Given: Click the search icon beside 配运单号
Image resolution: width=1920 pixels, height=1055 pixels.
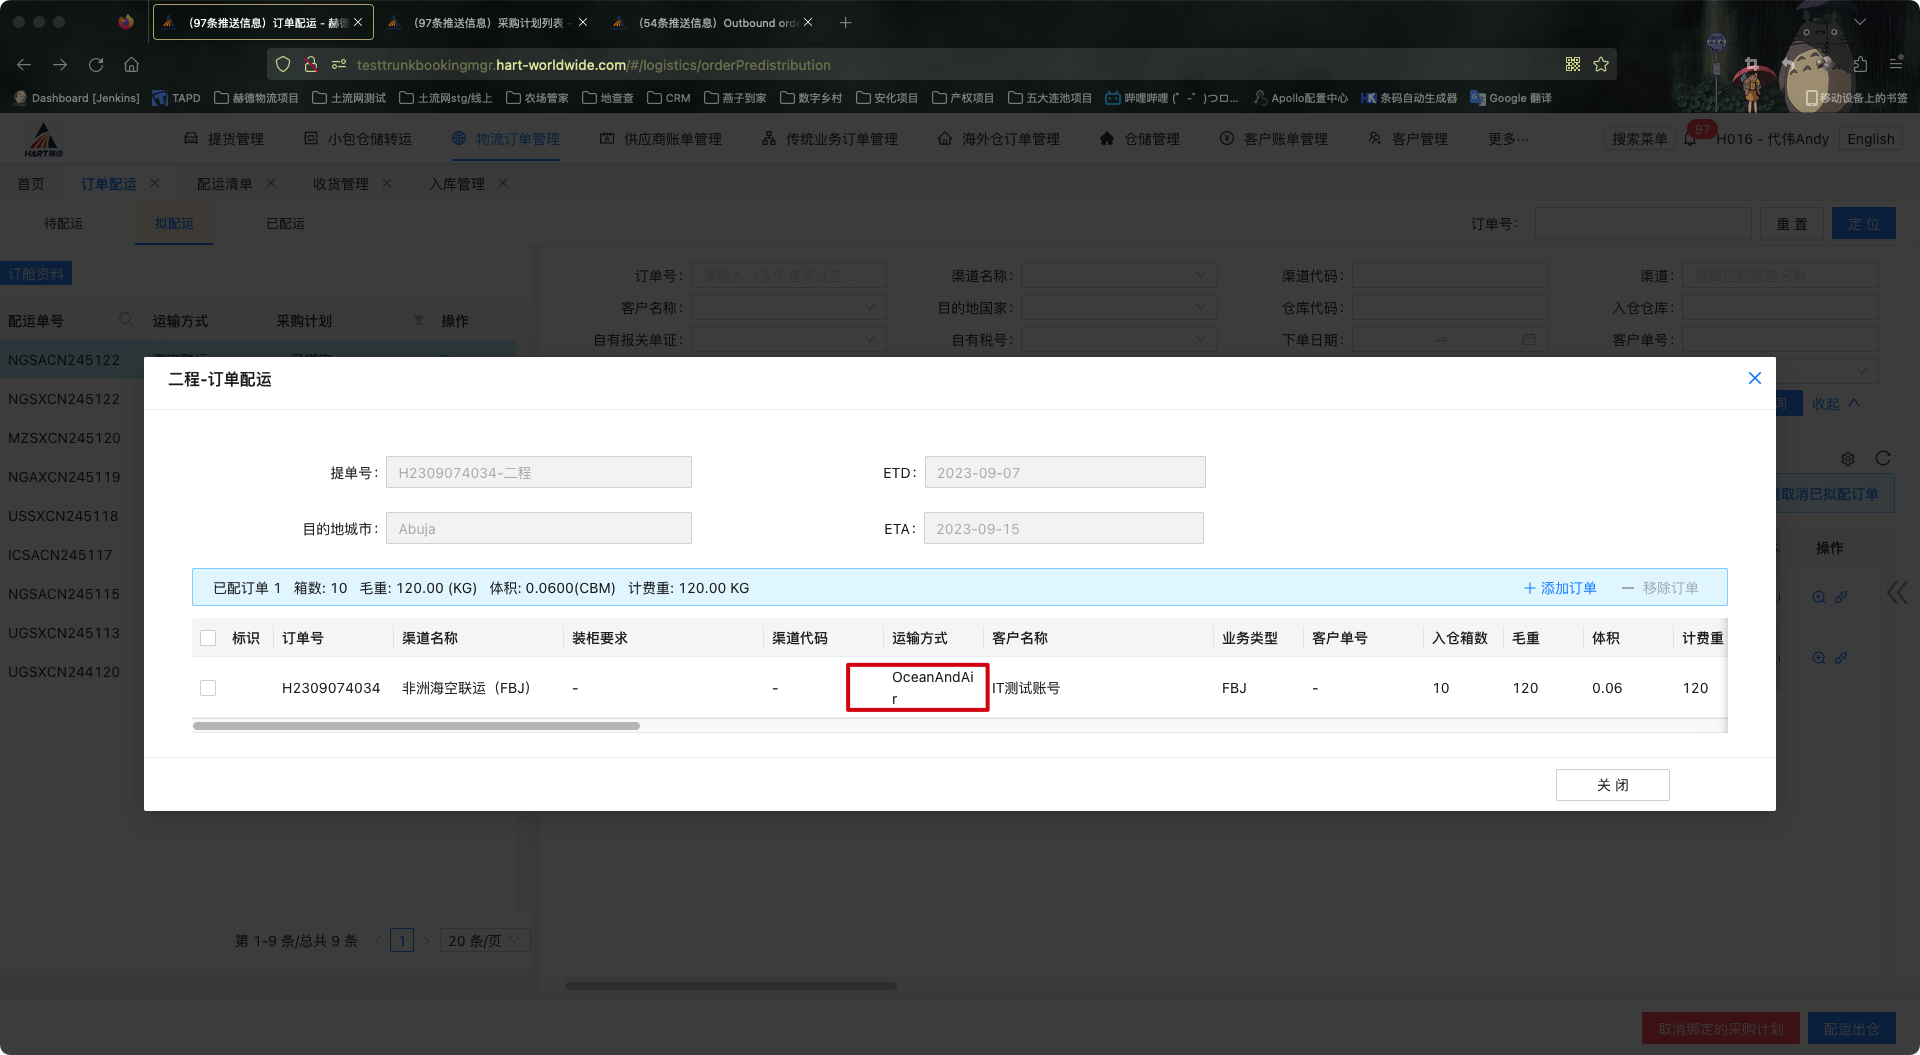Looking at the screenshot, I should tap(126, 320).
